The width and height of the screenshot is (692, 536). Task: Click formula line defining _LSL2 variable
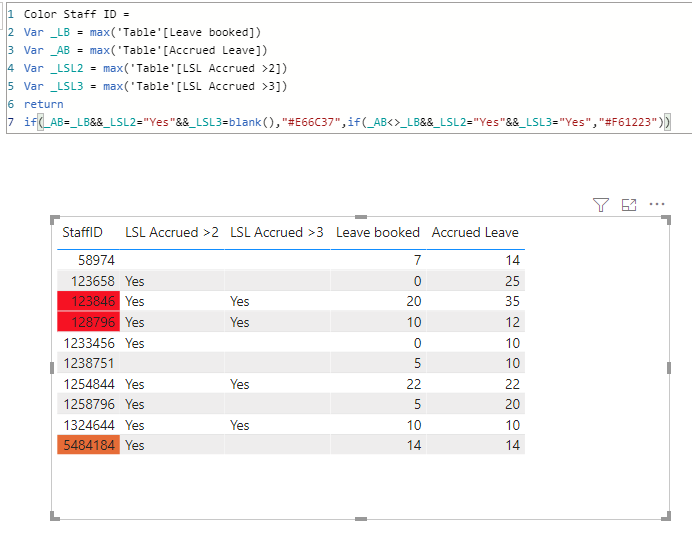155,68
